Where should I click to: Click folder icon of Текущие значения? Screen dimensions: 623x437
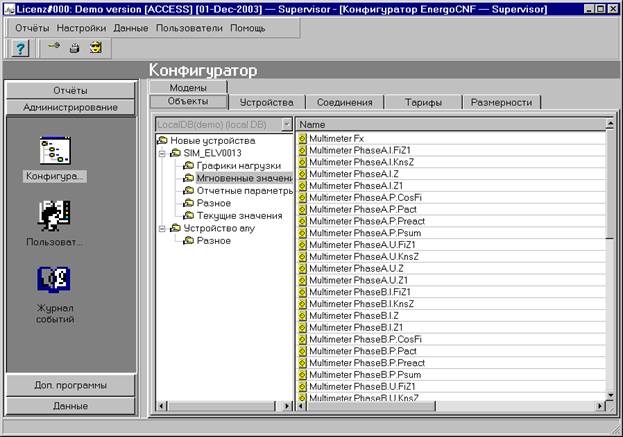click(188, 216)
